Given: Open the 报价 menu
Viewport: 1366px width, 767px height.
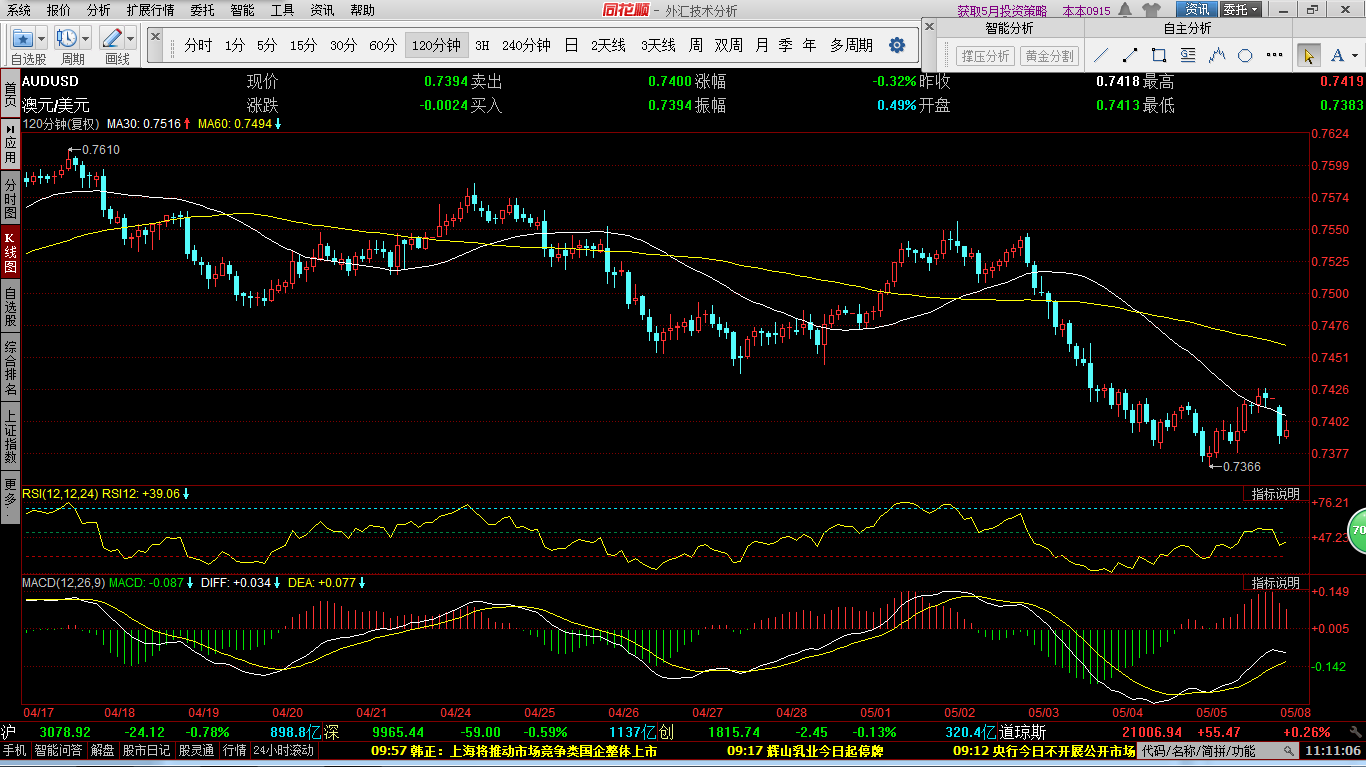Looking at the screenshot, I should click(59, 10).
